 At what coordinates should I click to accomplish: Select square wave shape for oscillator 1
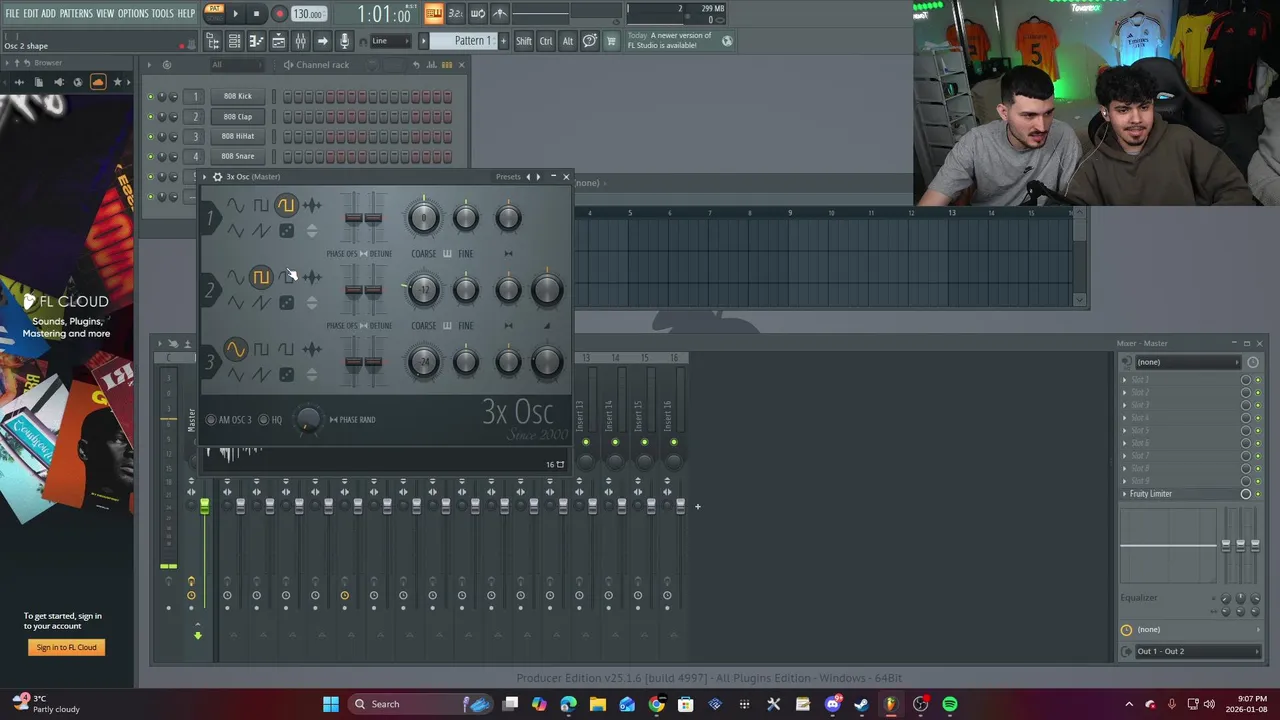[261, 205]
